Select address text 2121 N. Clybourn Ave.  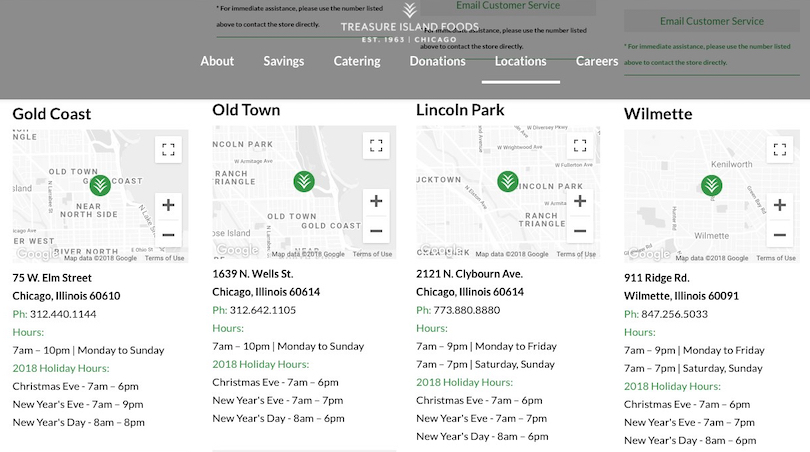470,274
